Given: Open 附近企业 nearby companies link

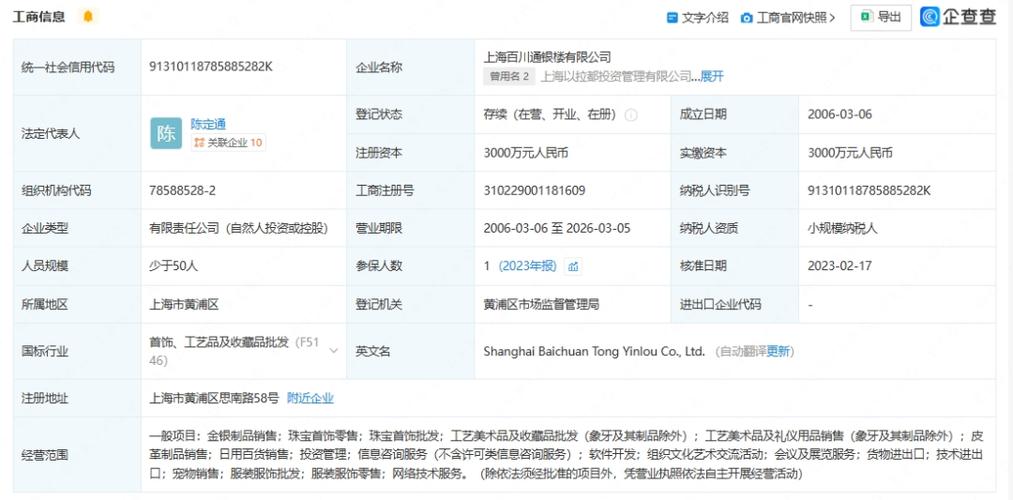Looking at the screenshot, I should click(310, 398).
